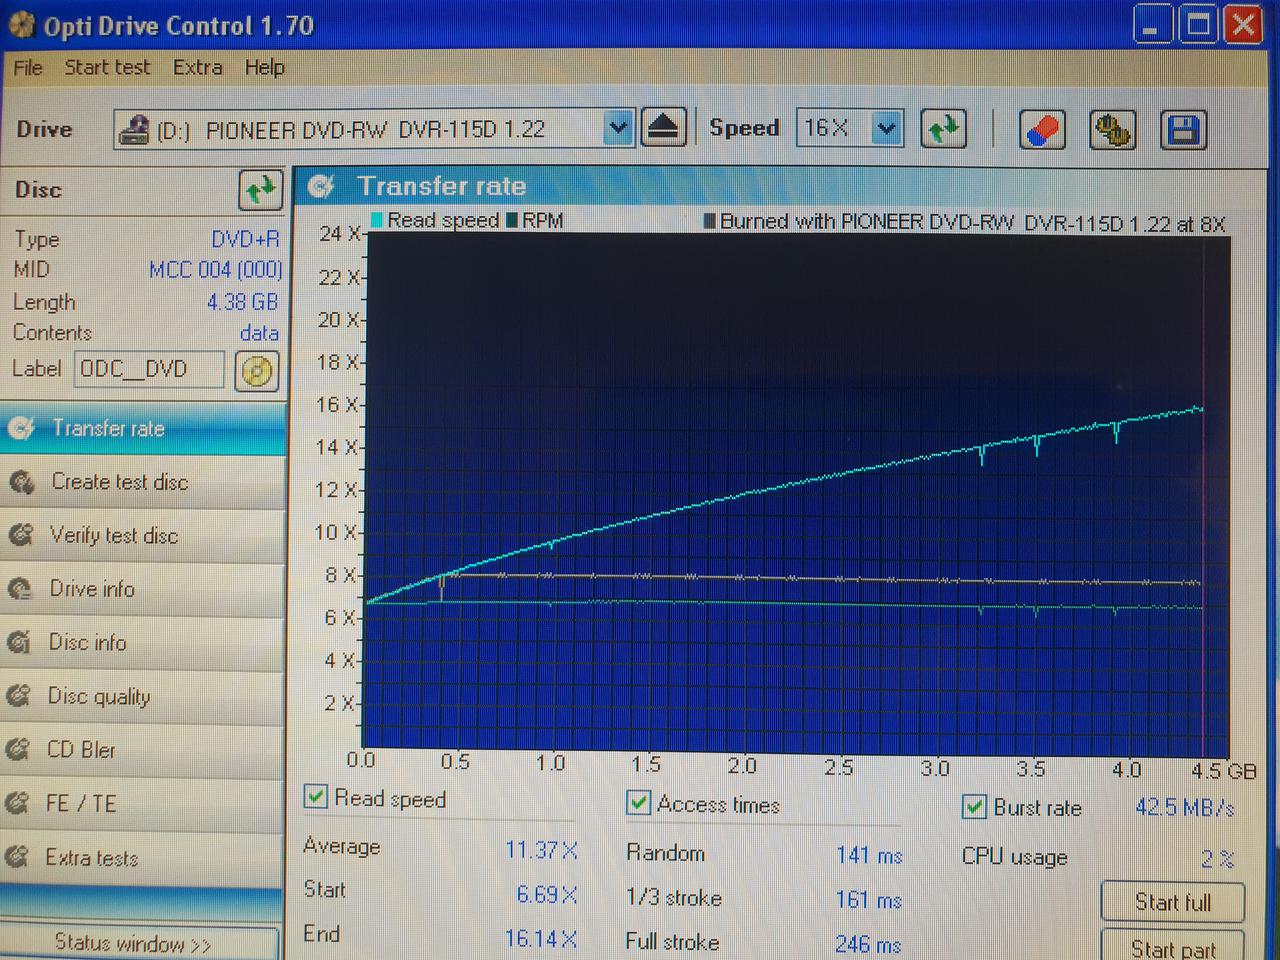Open the options icon in the toolbar
The image size is (1280, 960).
pos(1112,130)
